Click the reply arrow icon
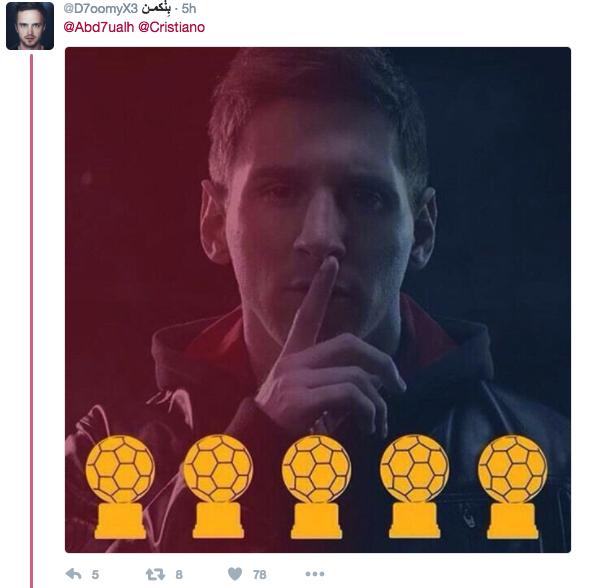This screenshot has width=591, height=588. point(73,574)
